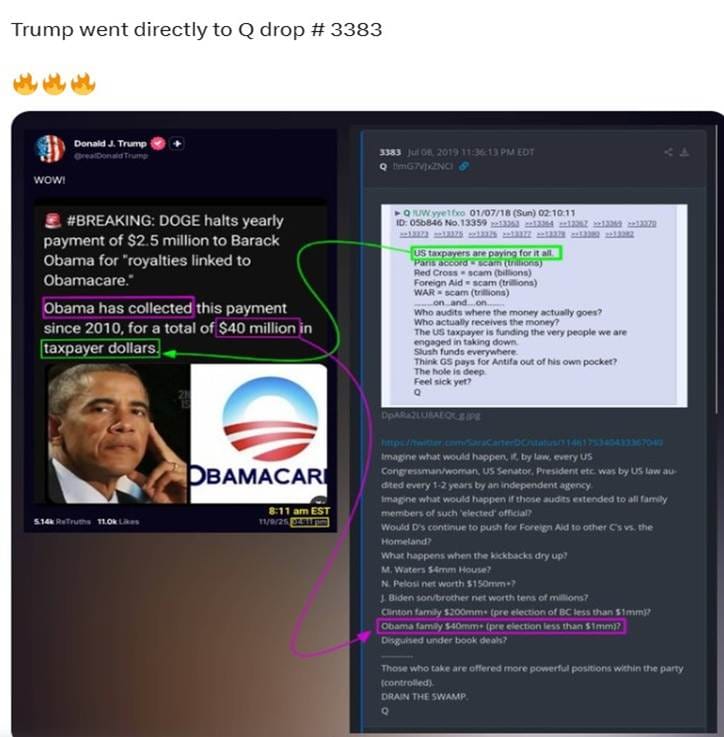Follow the >>13363 reply link
Viewport: 724px width, 737px height.
pyautogui.click(x=505, y=223)
